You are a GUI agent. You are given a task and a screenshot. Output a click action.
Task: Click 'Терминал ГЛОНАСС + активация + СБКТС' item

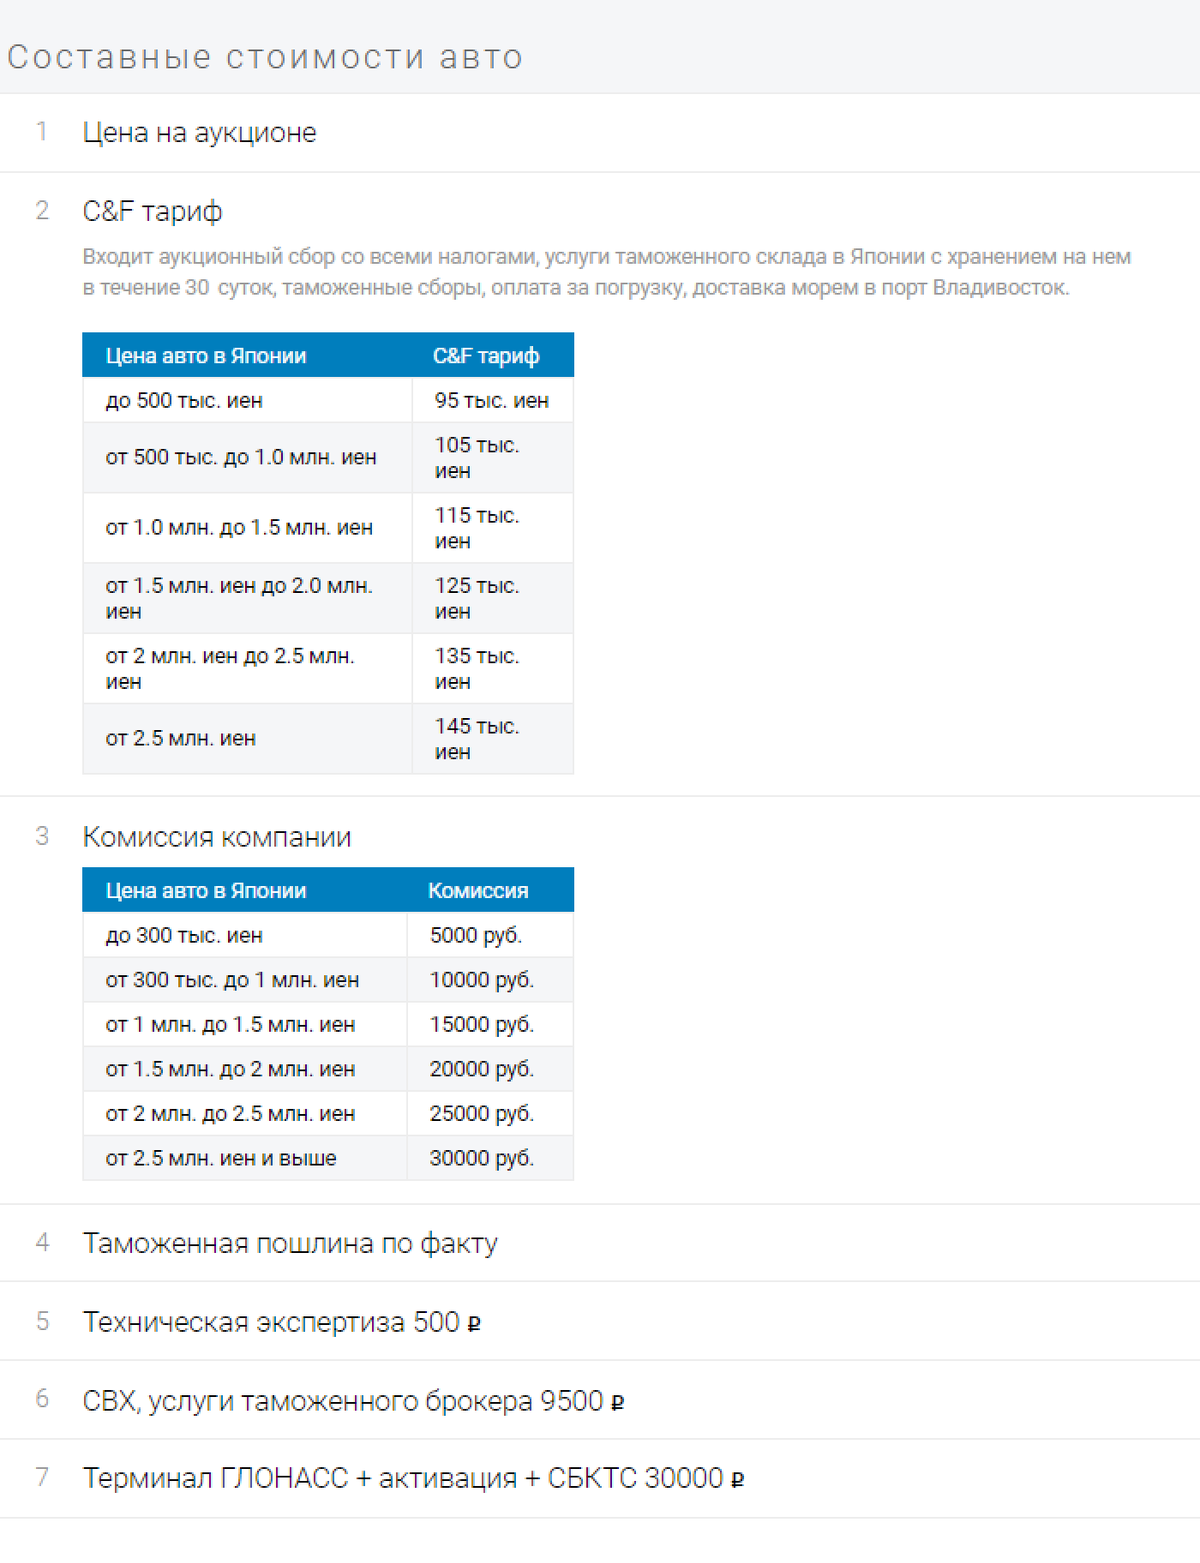pyautogui.click(x=413, y=1478)
